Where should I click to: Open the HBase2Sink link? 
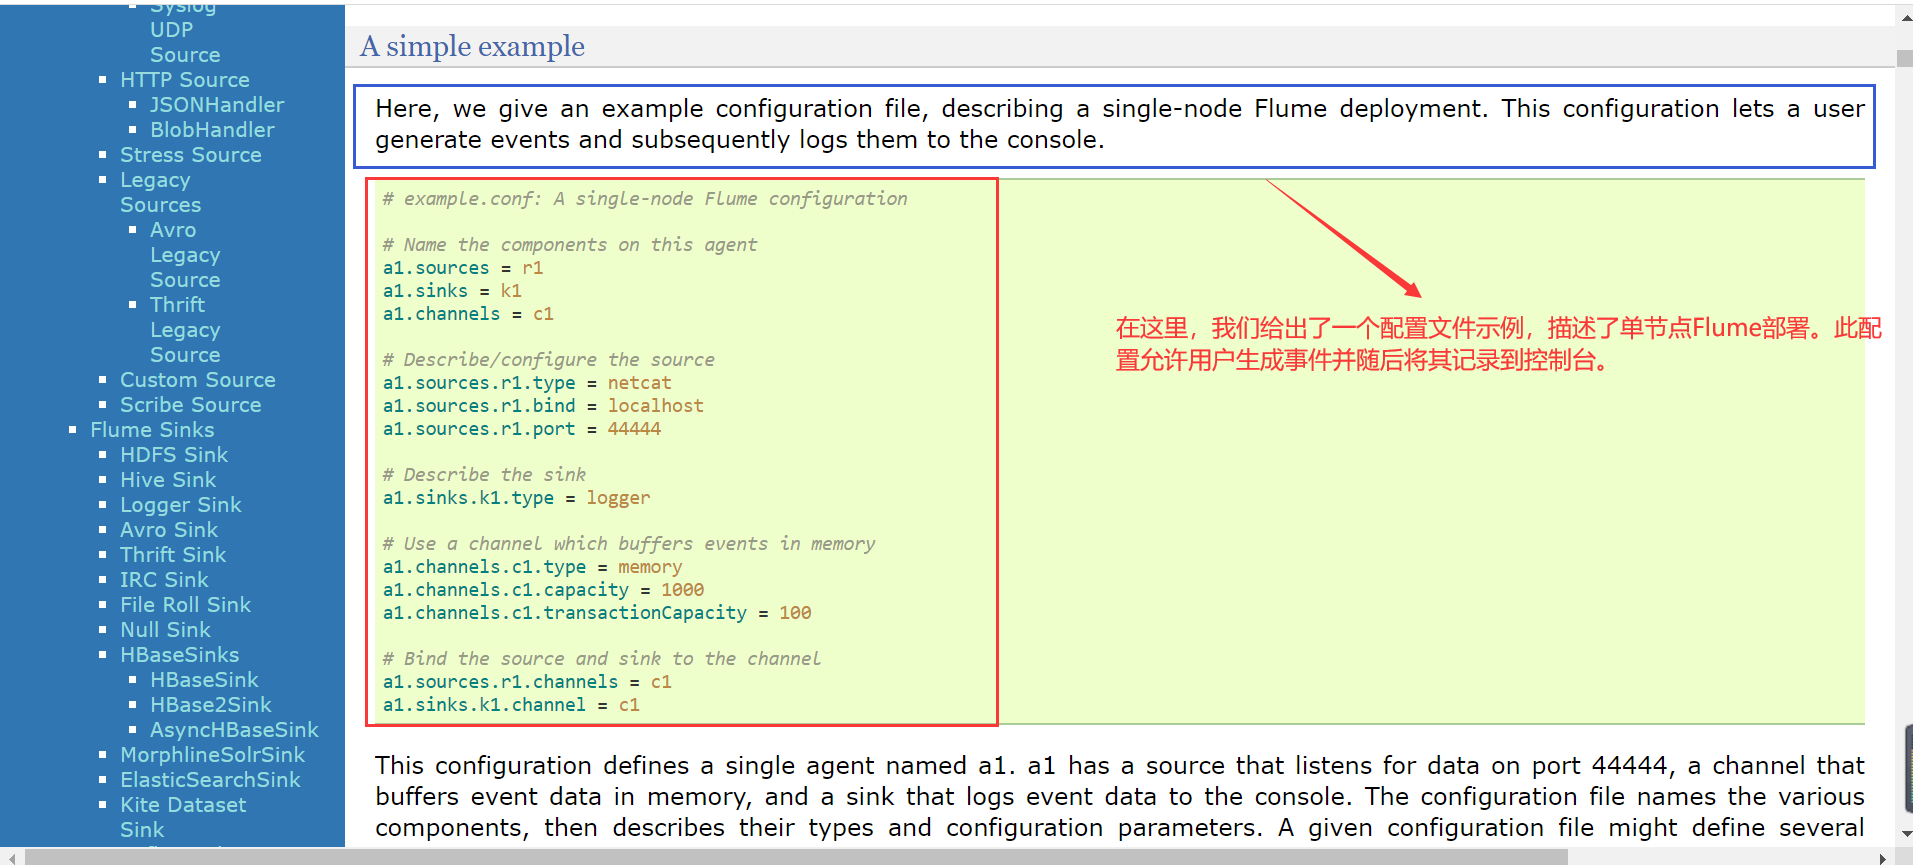click(211, 705)
